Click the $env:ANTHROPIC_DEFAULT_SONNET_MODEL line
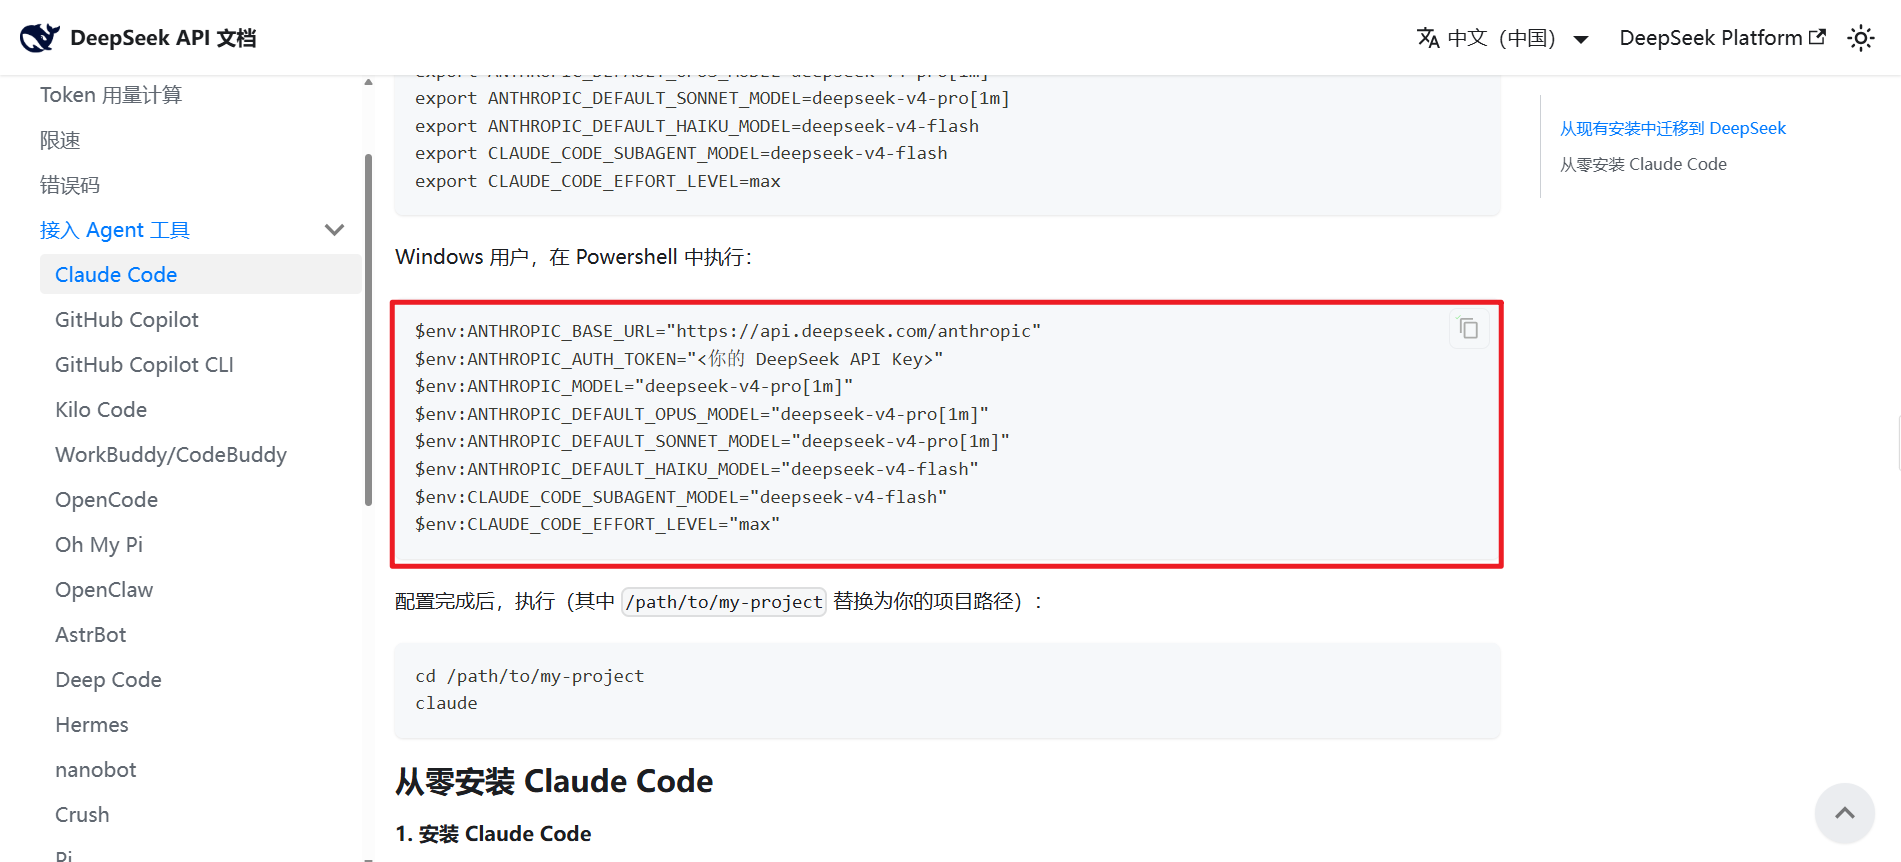Viewport: 1901px width, 862px height. (x=712, y=441)
